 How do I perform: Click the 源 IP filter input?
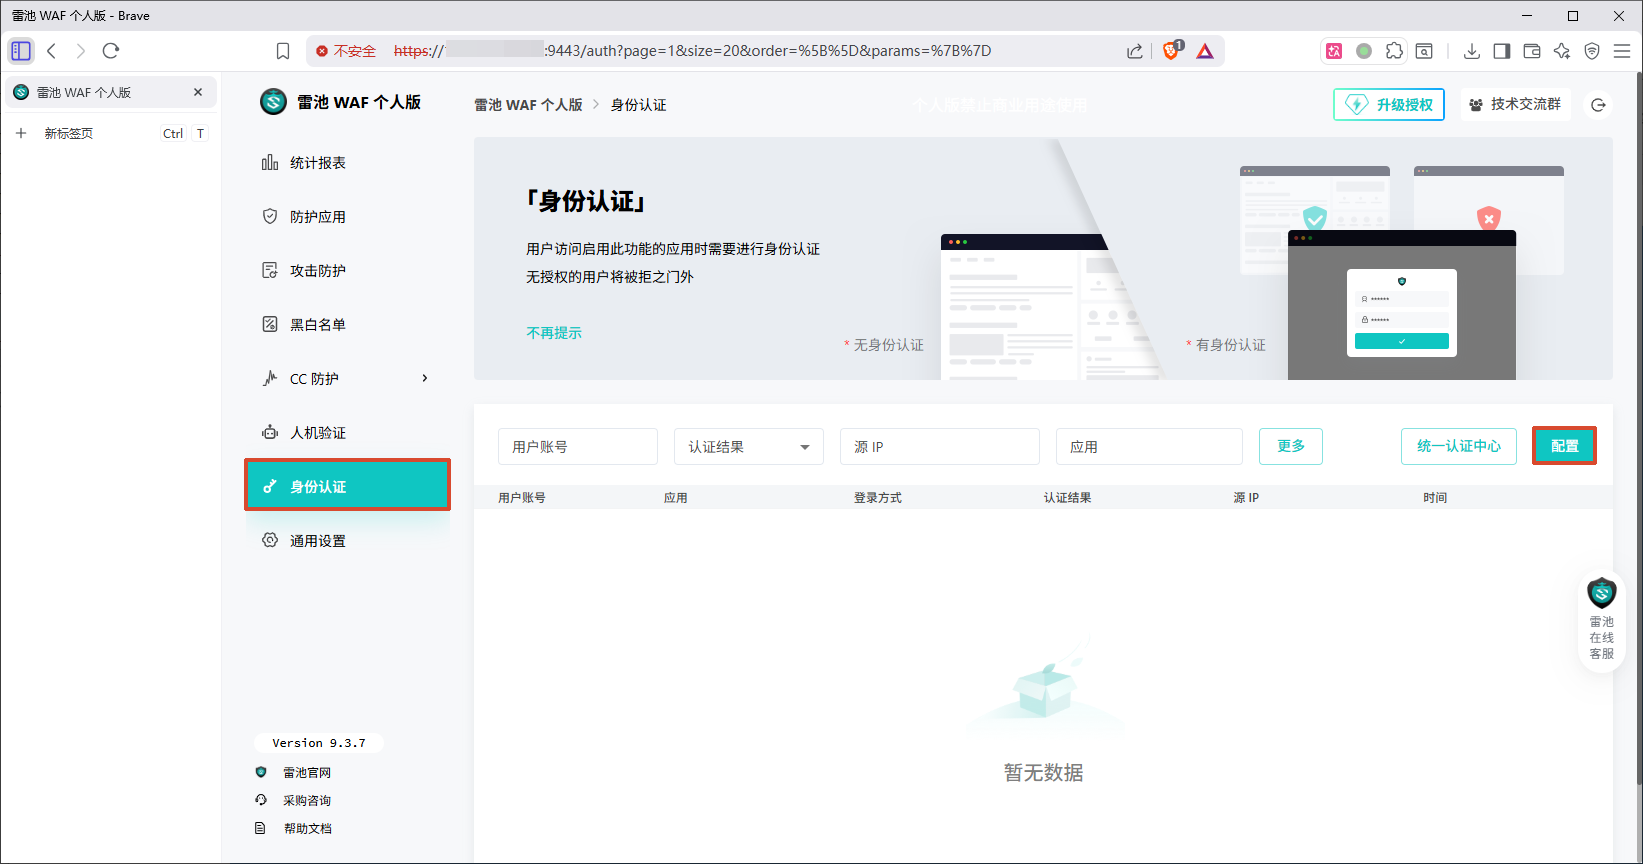(940, 447)
